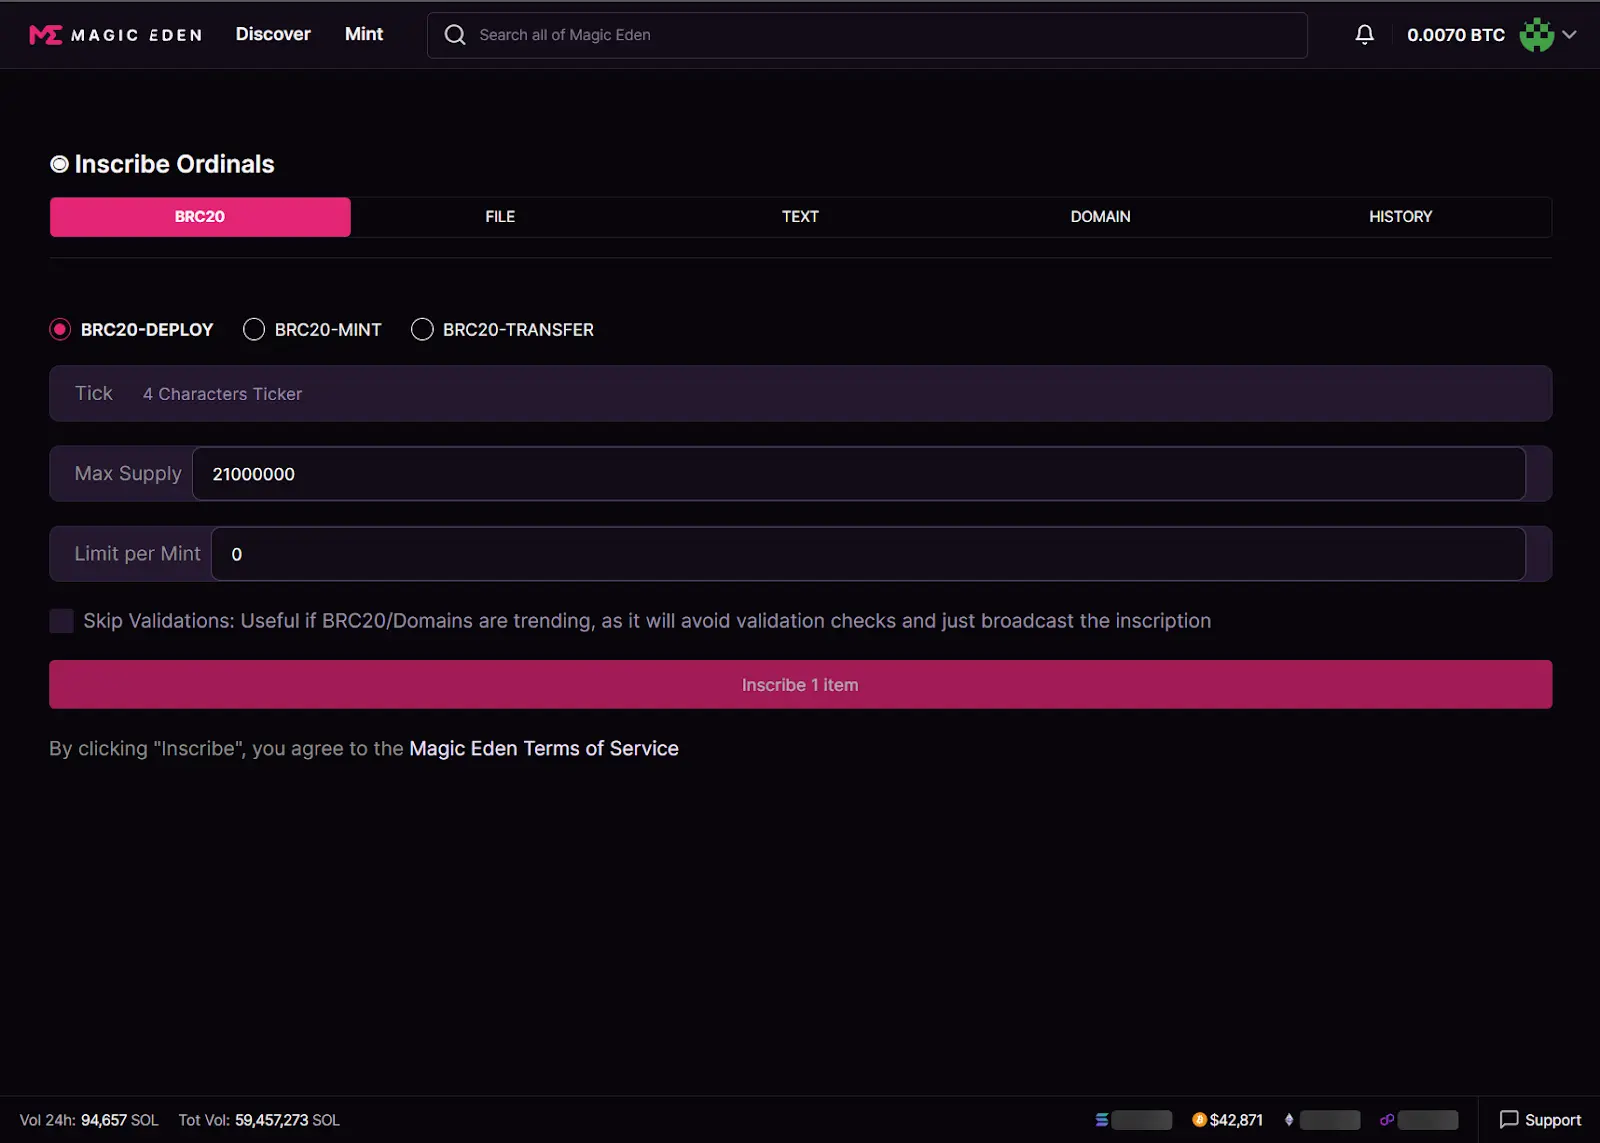The image size is (1600, 1143).
Task: Open Magic Eden Terms of Service link
Action: point(544,749)
